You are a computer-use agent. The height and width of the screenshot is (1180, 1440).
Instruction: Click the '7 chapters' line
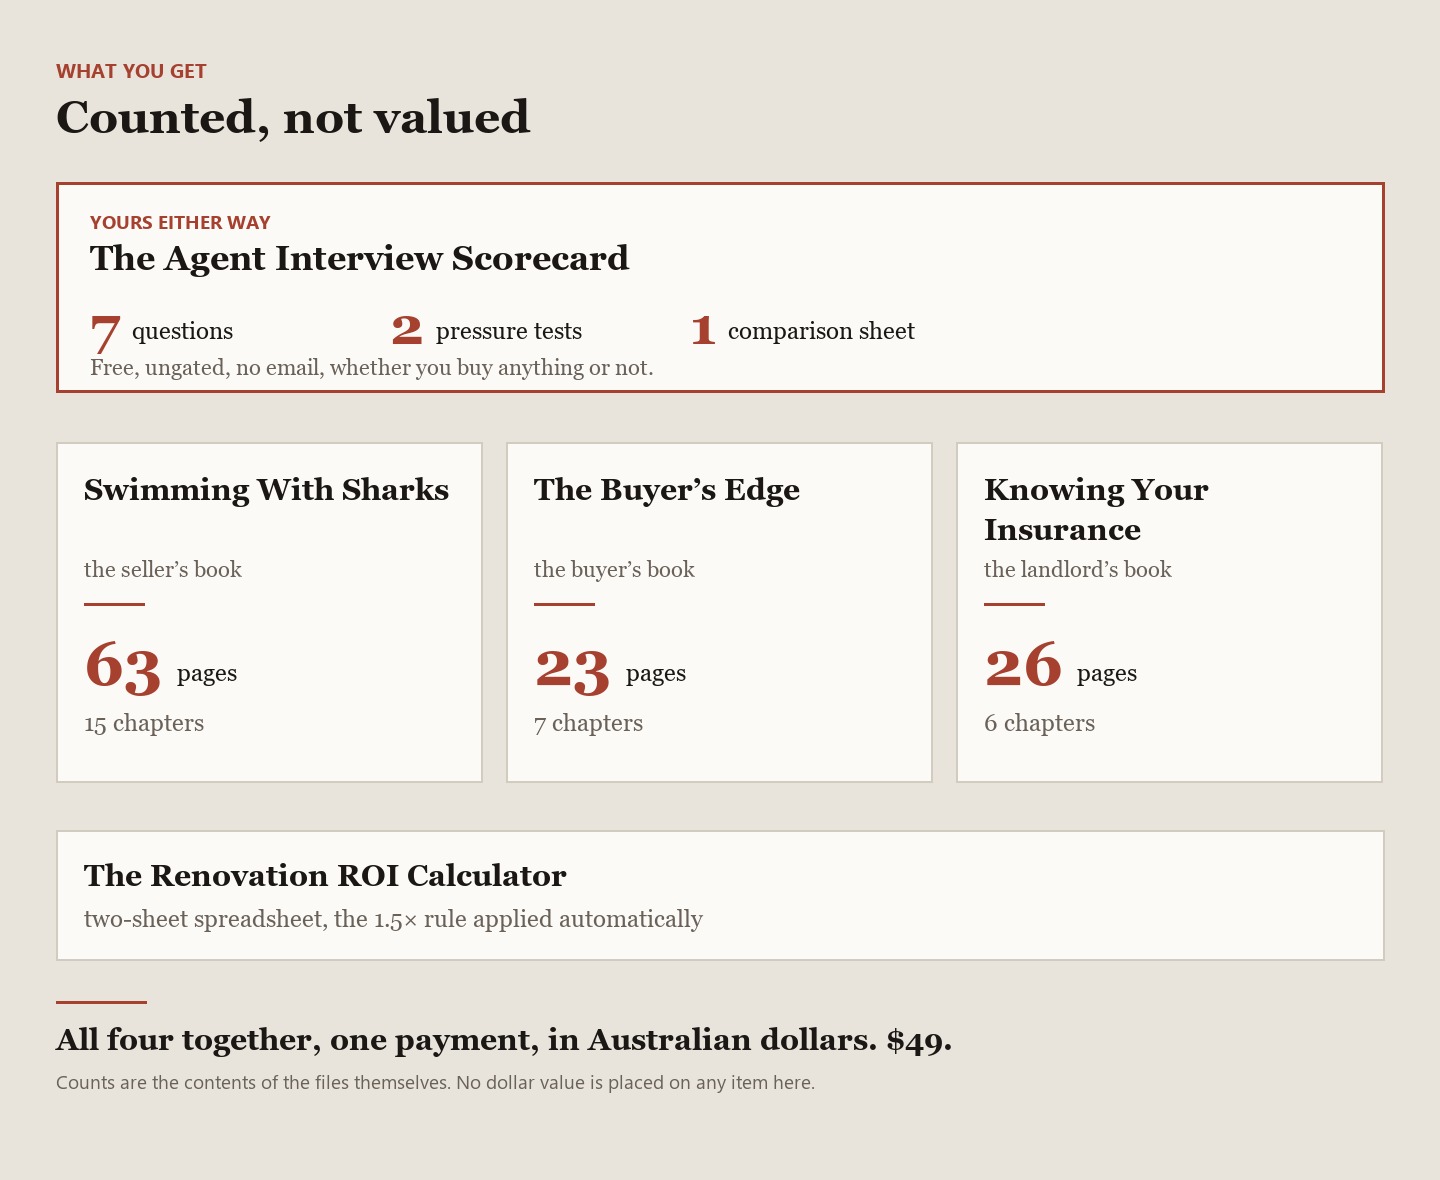coord(588,724)
